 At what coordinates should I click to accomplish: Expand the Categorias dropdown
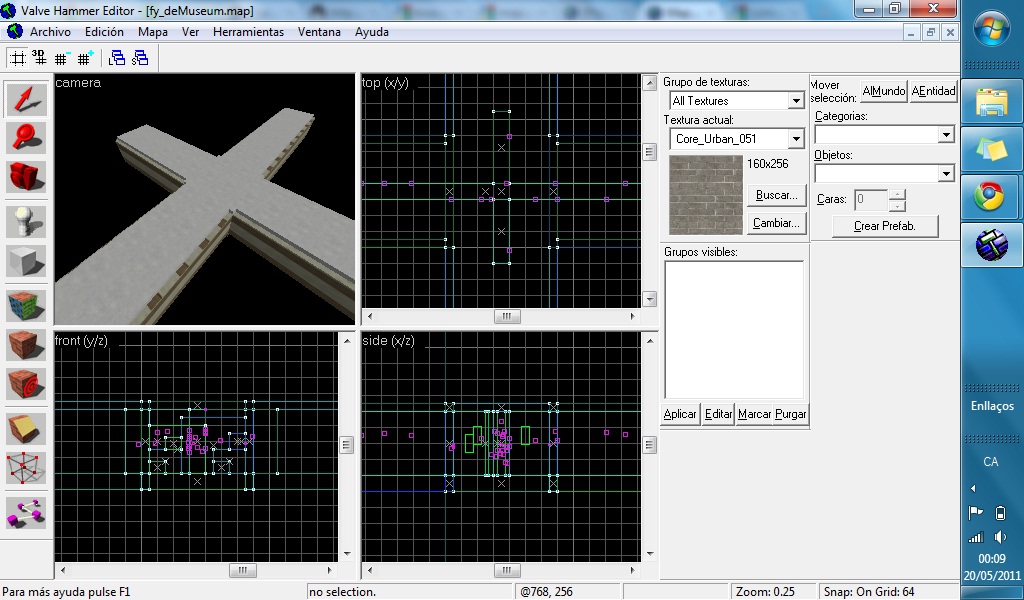point(946,134)
